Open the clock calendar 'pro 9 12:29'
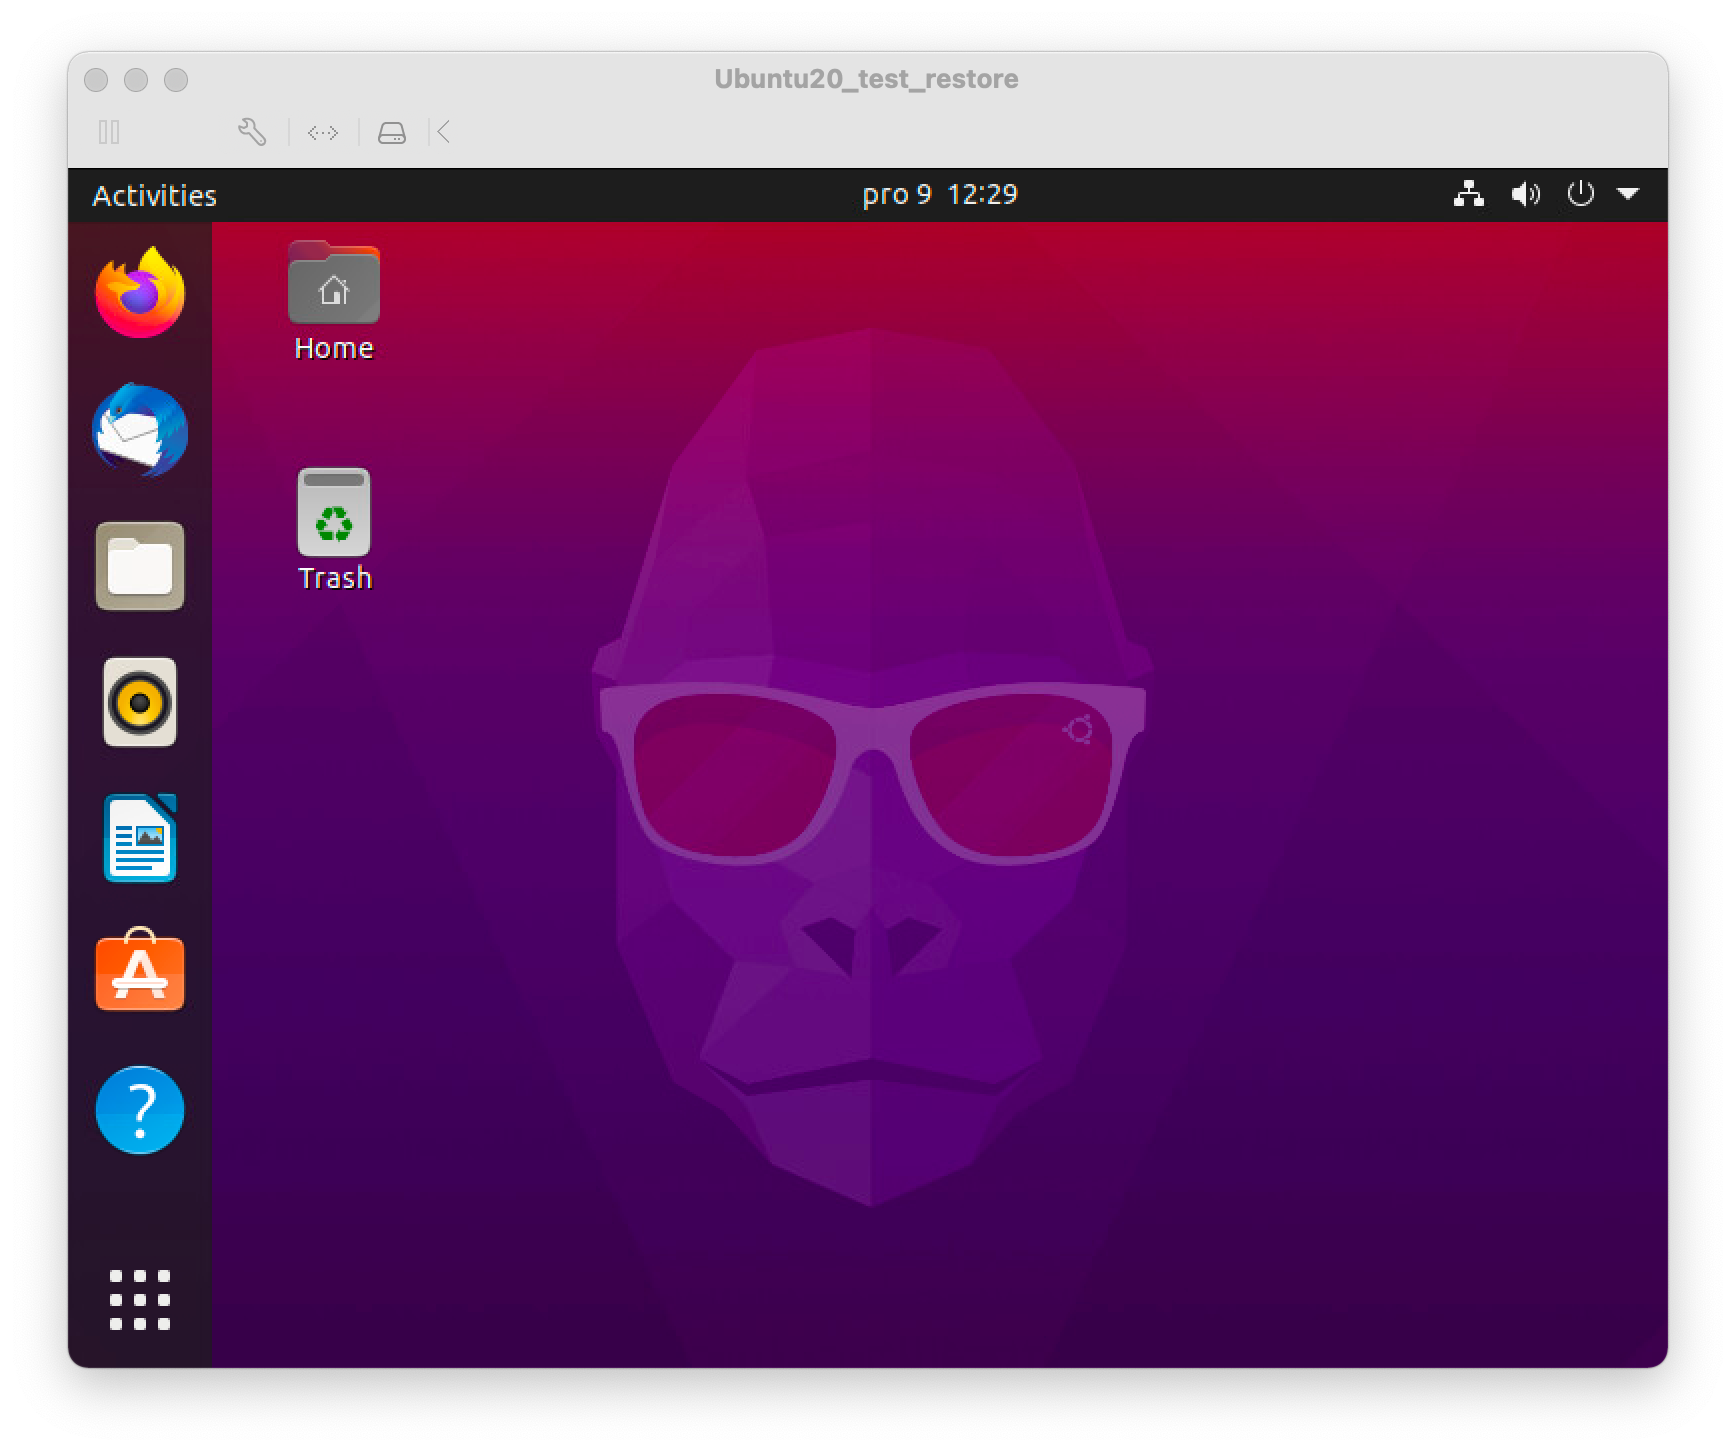 click(x=940, y=194)
